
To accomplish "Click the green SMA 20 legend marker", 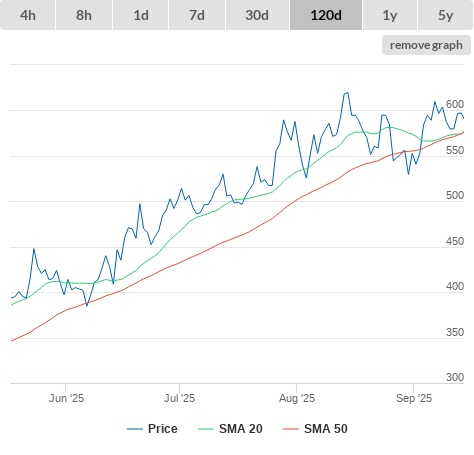I will [206, 429].
